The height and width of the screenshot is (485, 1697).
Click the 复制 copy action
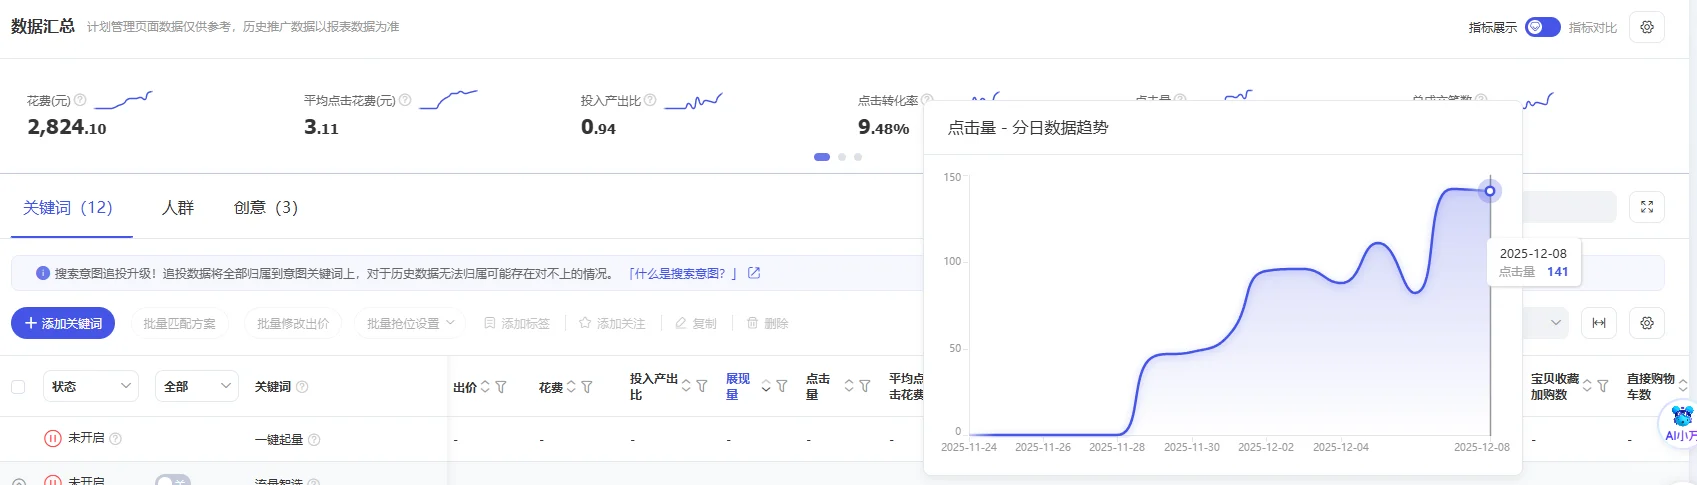click(696, 323)
